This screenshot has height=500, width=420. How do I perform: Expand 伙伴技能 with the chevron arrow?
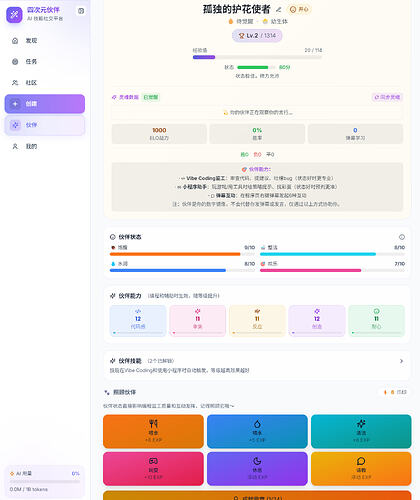tap(401, 361)
